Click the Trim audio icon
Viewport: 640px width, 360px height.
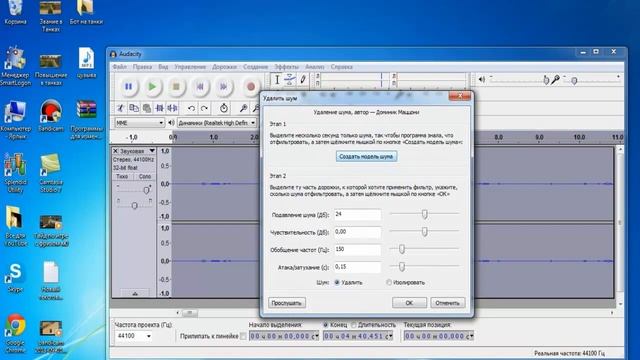[x=160, y=108]
